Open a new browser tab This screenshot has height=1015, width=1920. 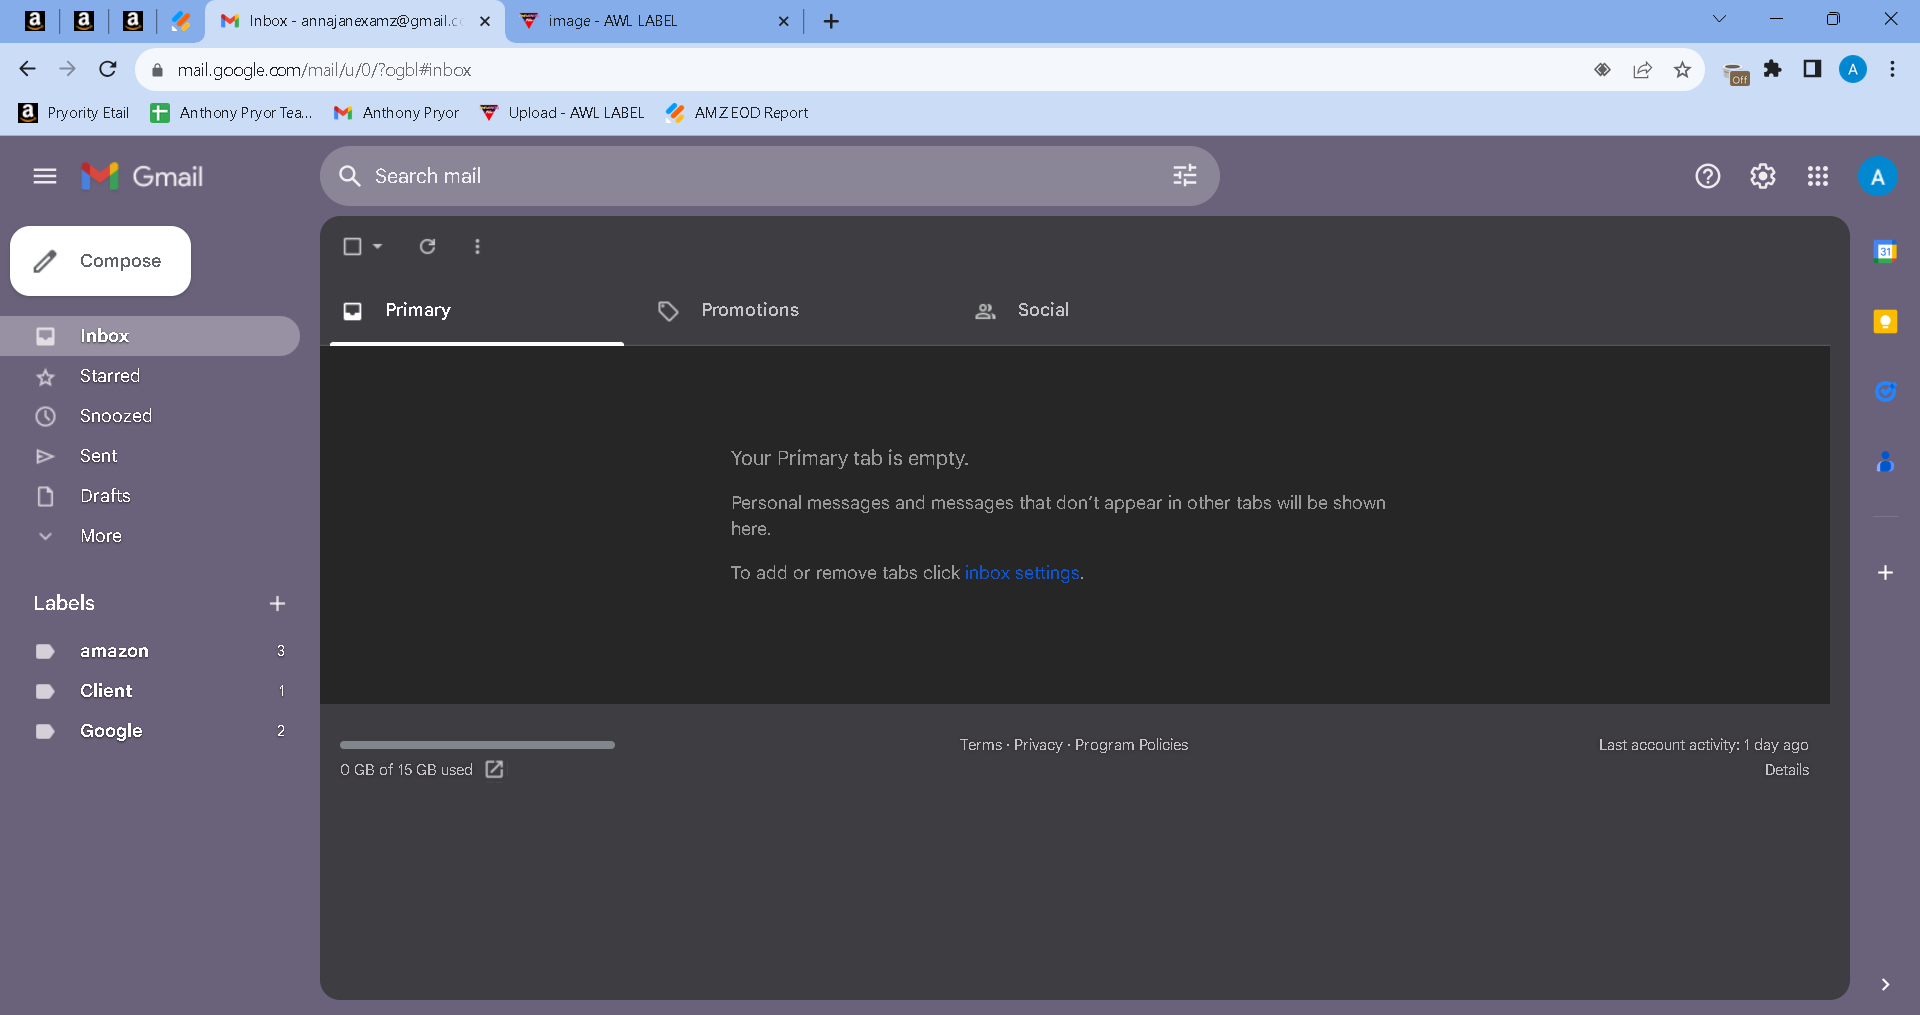click(831, 21)
